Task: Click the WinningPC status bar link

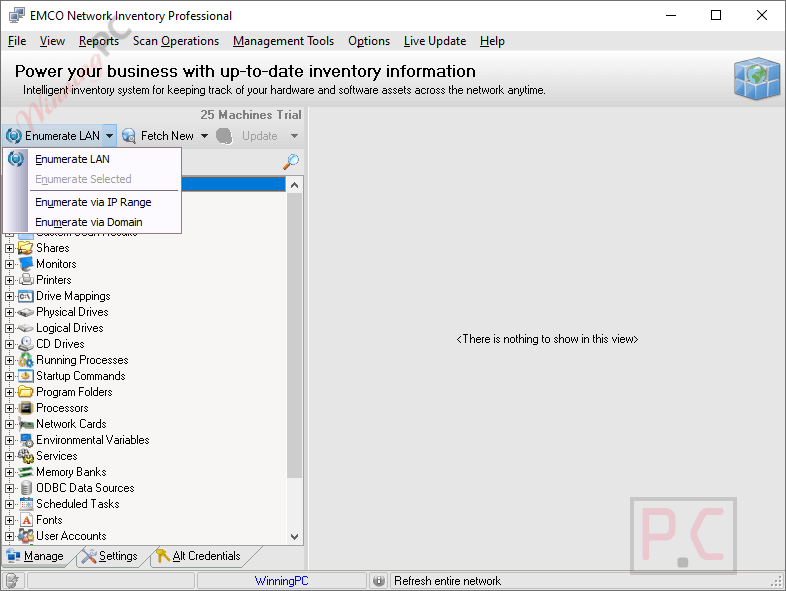Action: click(281, 581)
